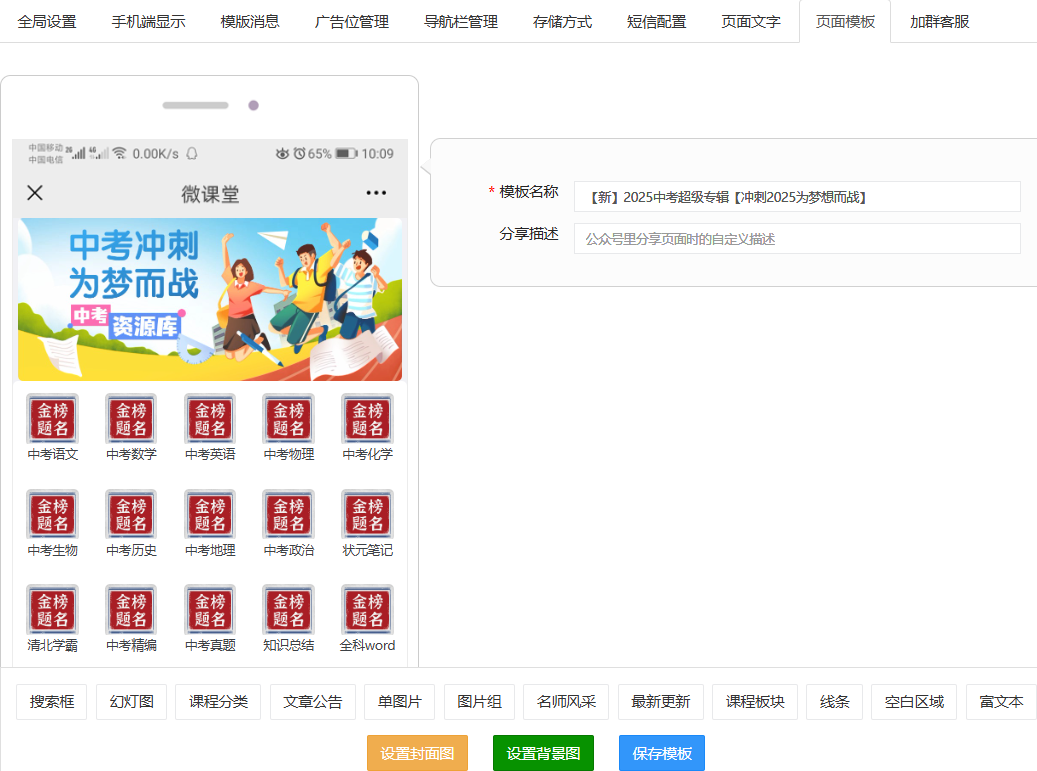Screen dimensions: 1037x771
Task: Open the 中考数学 category icon
Action: (131, 419)
